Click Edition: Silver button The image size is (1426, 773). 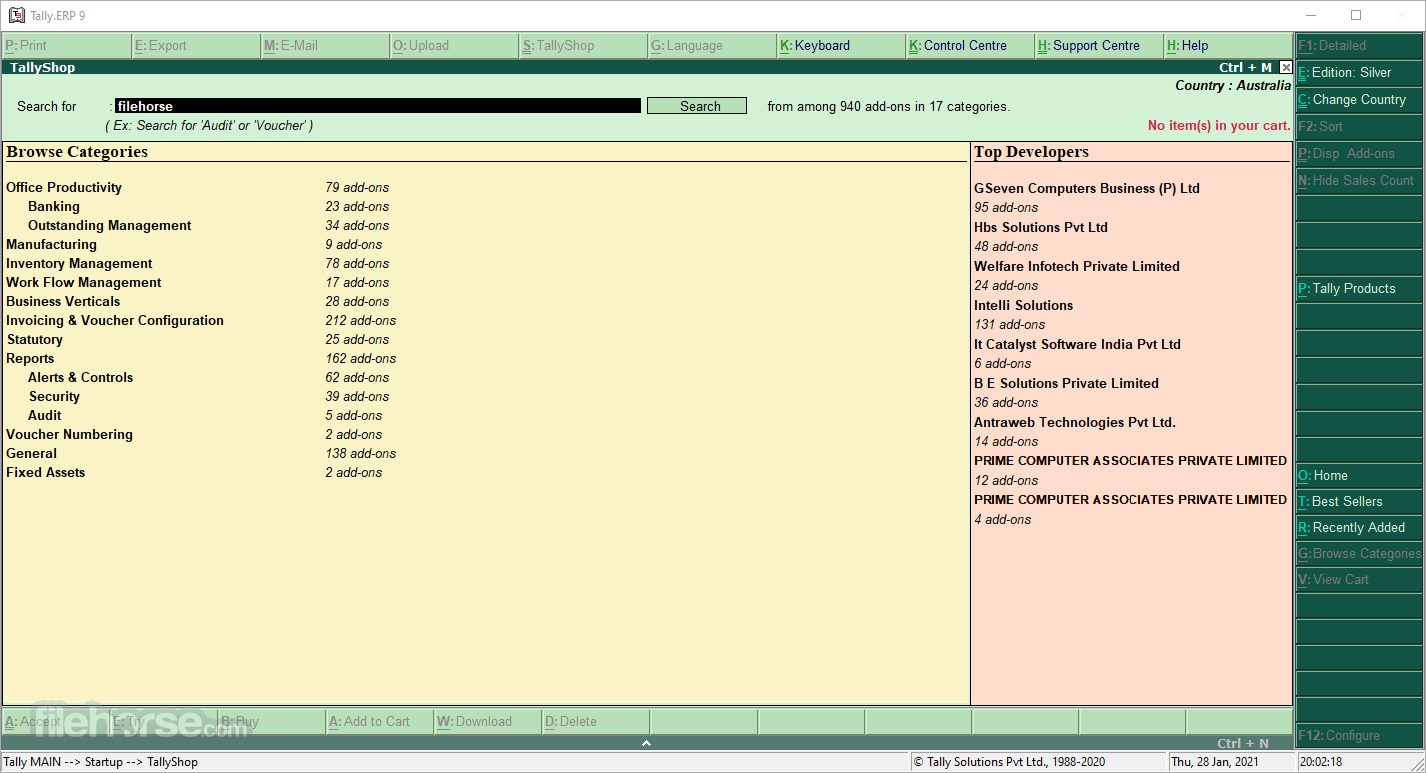coord(1359,73)
